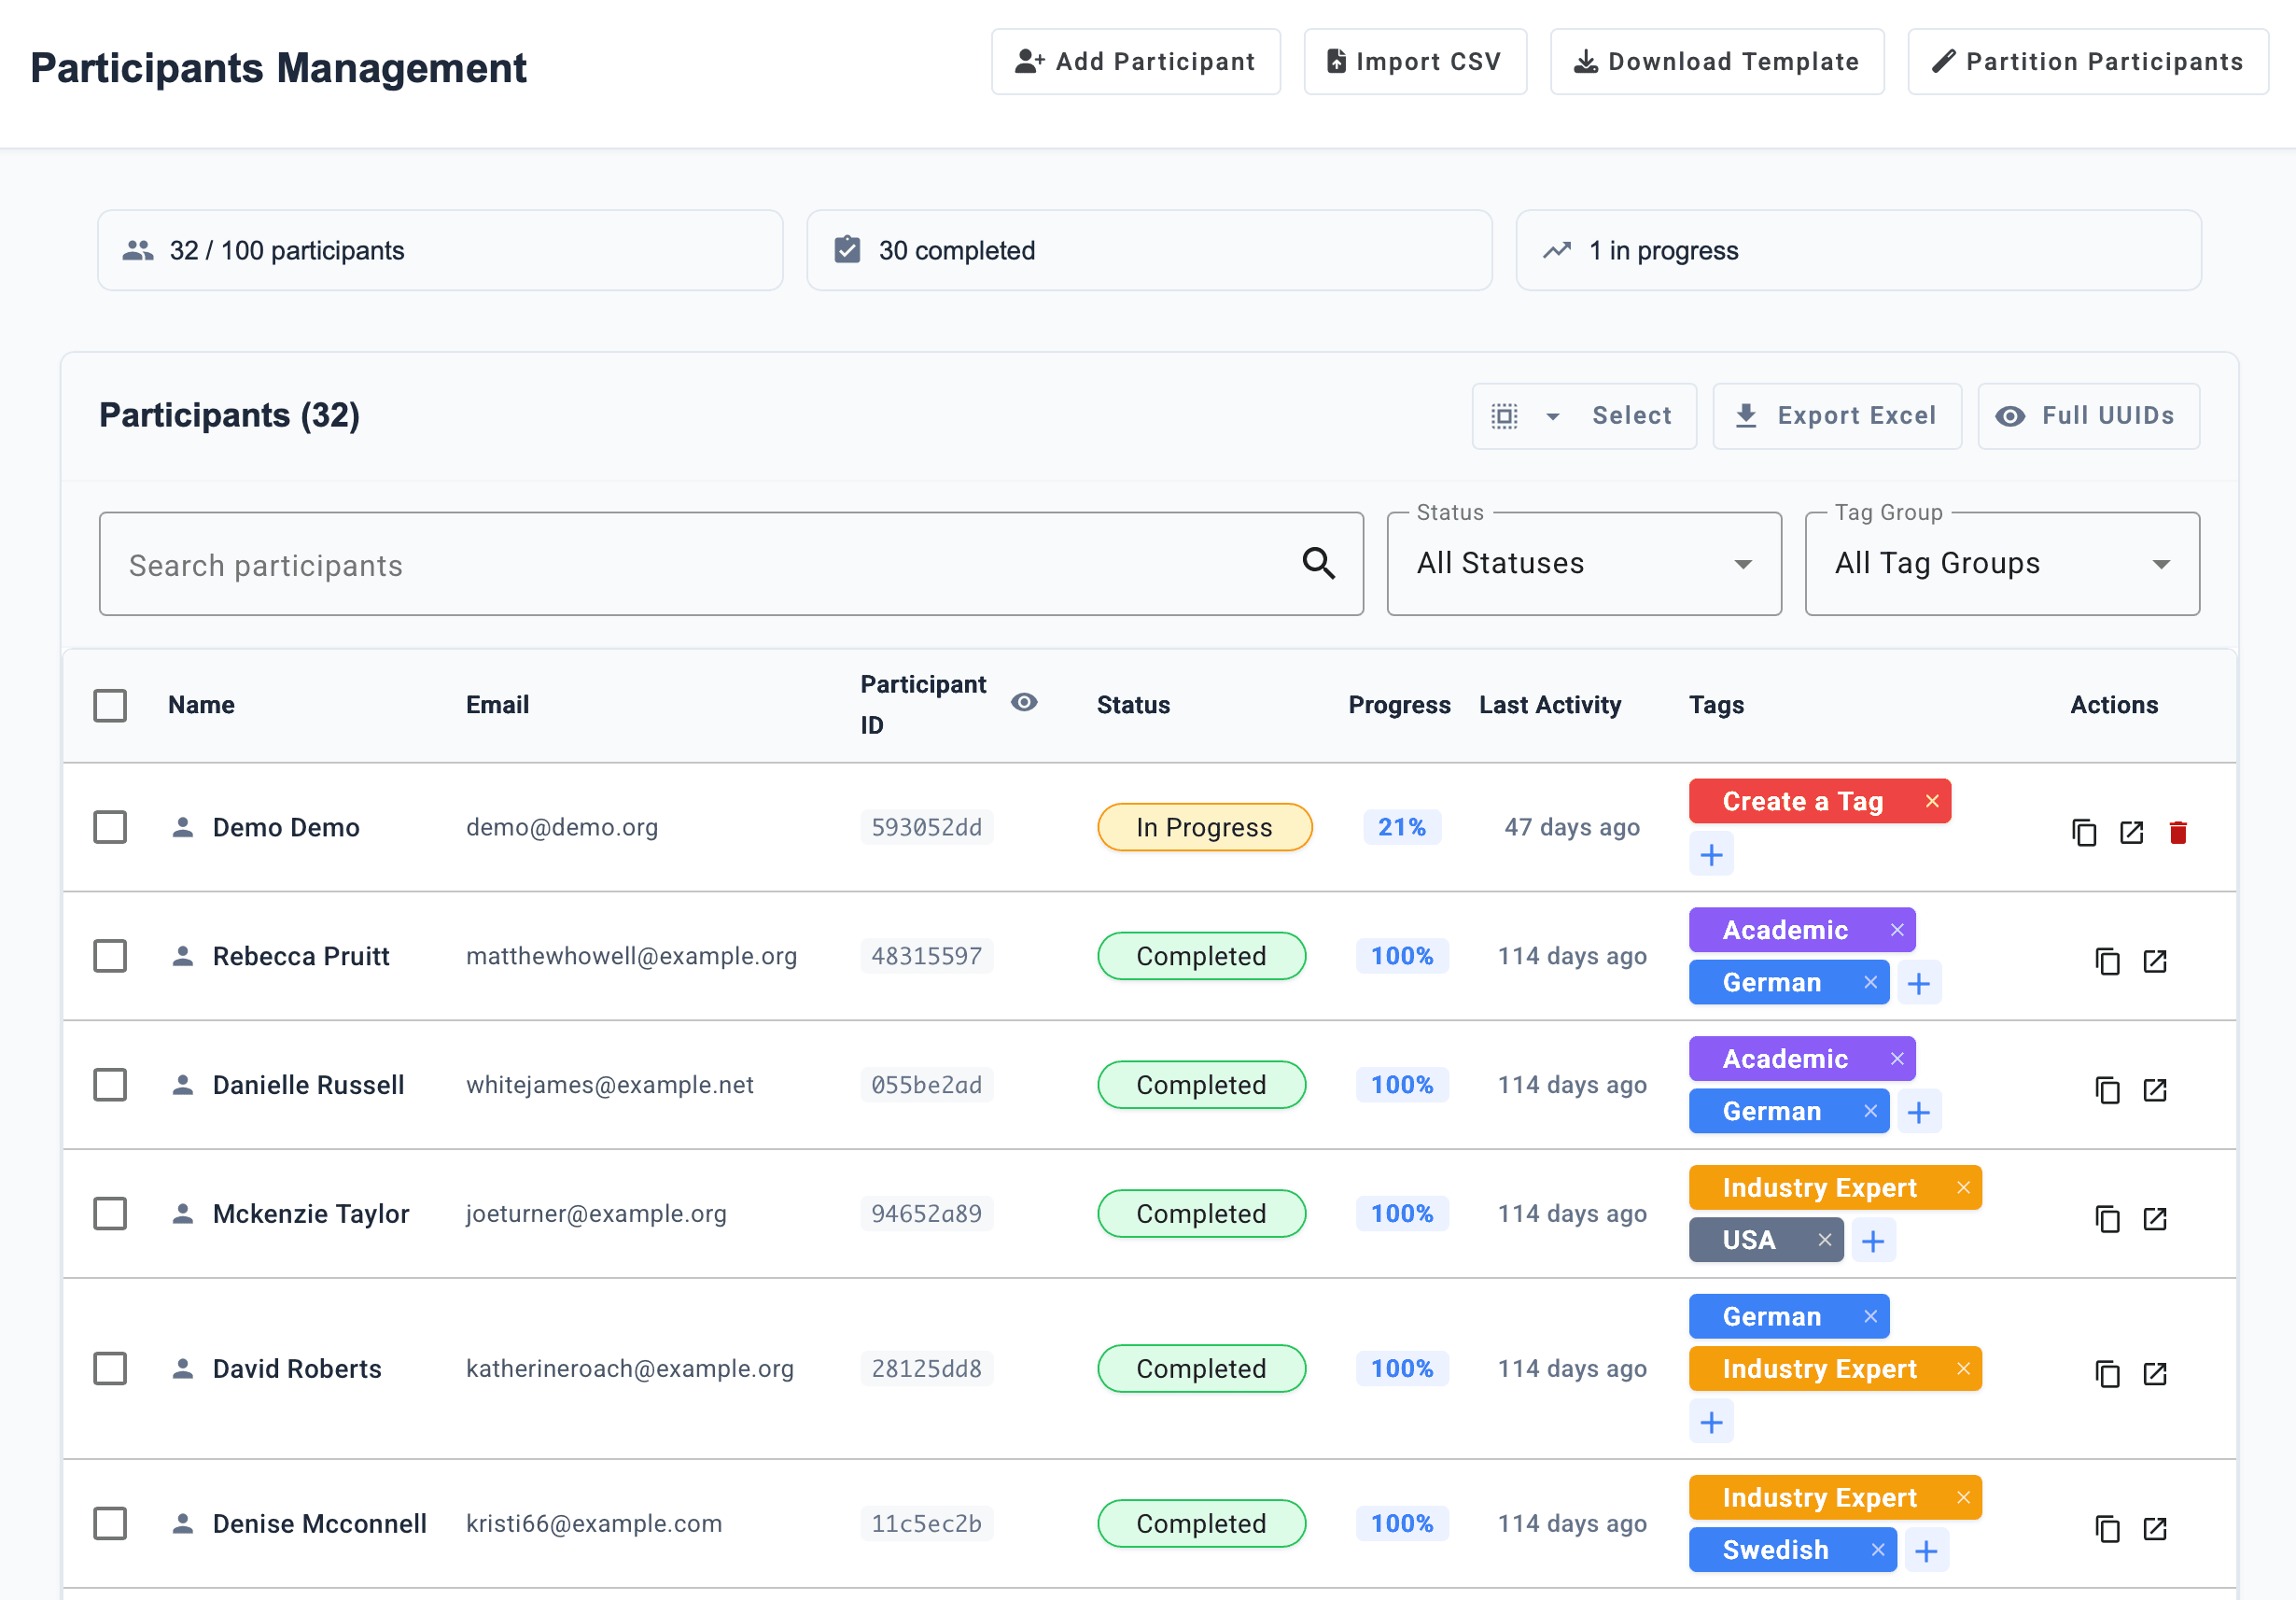Click the 32 / 100 participants card

tap(440, 250)
